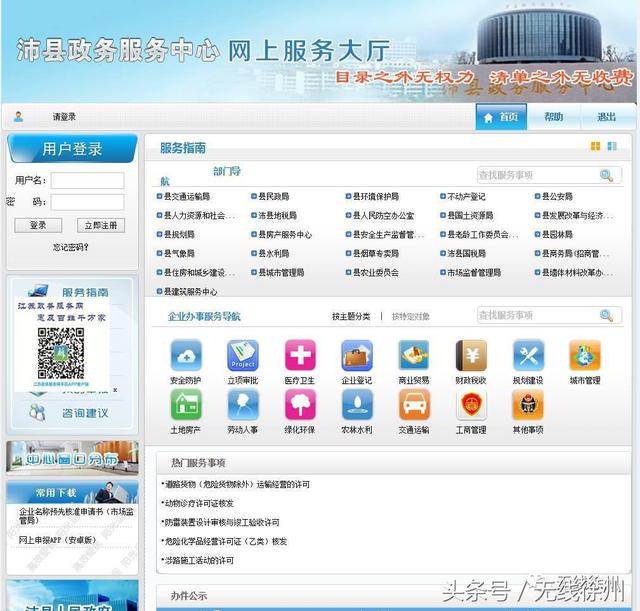Open the 中心窗口分布 banner

point(72,458)
